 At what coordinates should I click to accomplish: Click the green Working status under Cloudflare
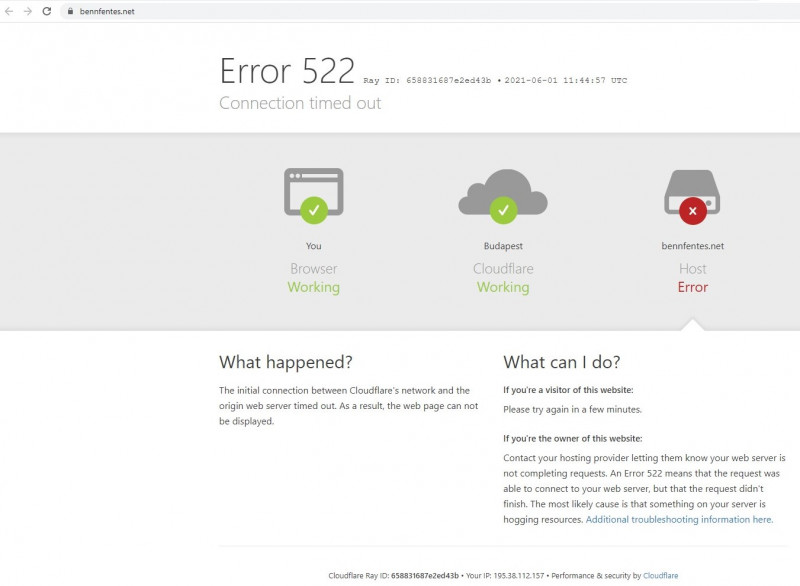(x=503, y=287)
